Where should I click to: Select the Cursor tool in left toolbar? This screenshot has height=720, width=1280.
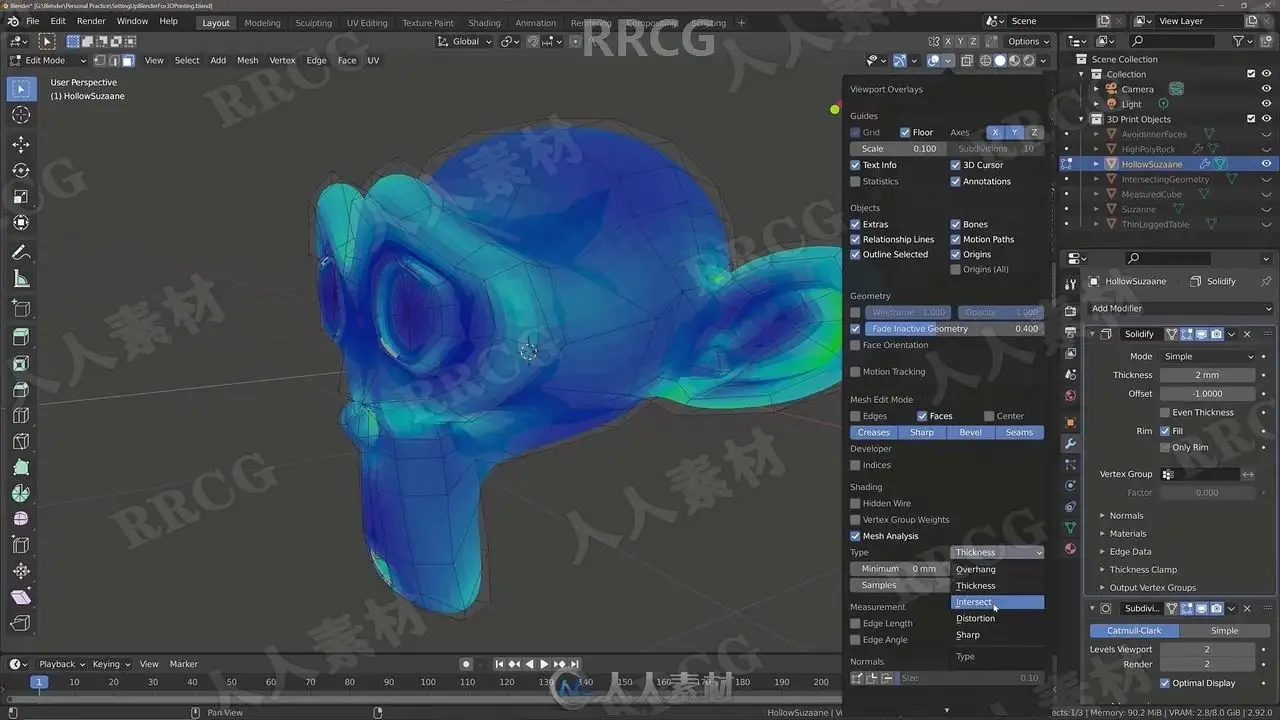tap(21, 115)
